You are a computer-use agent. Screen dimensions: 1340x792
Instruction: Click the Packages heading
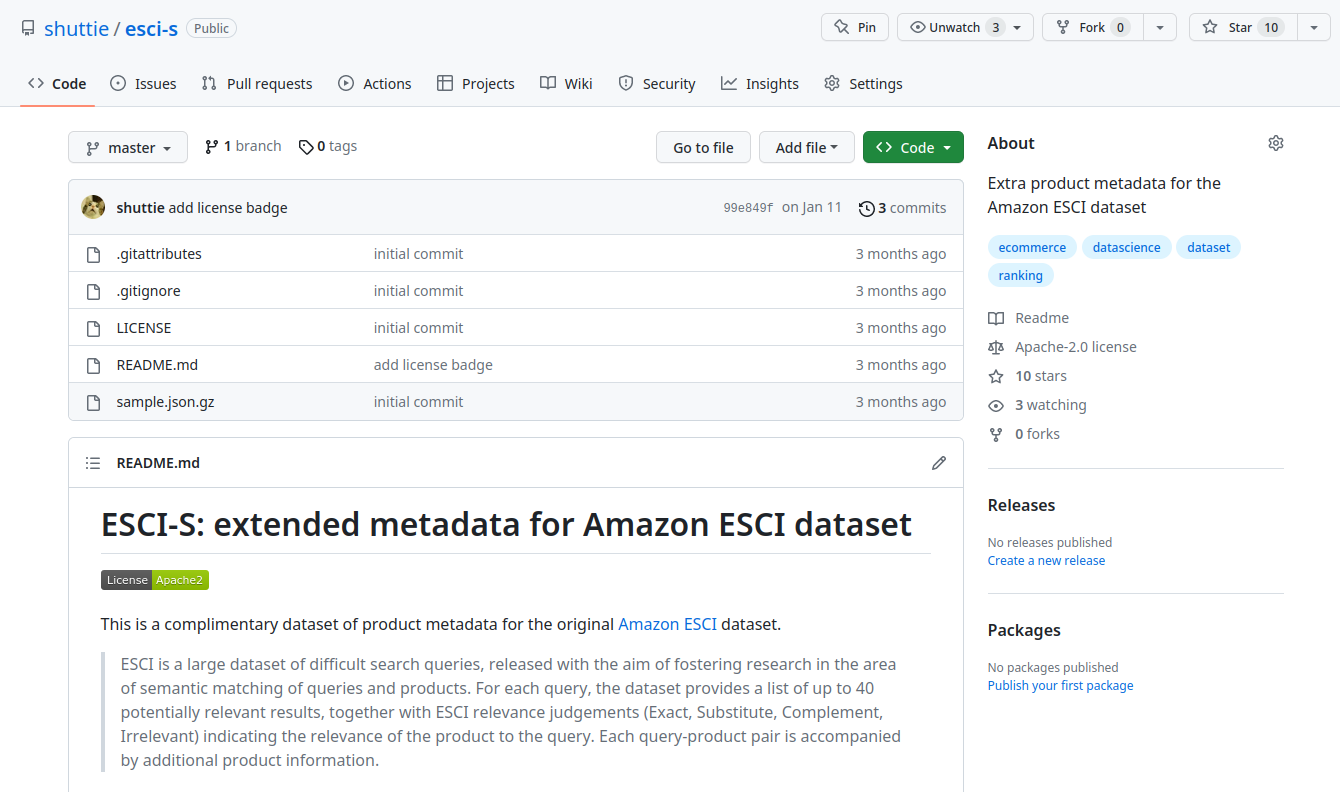click(x=1024, y=630)
